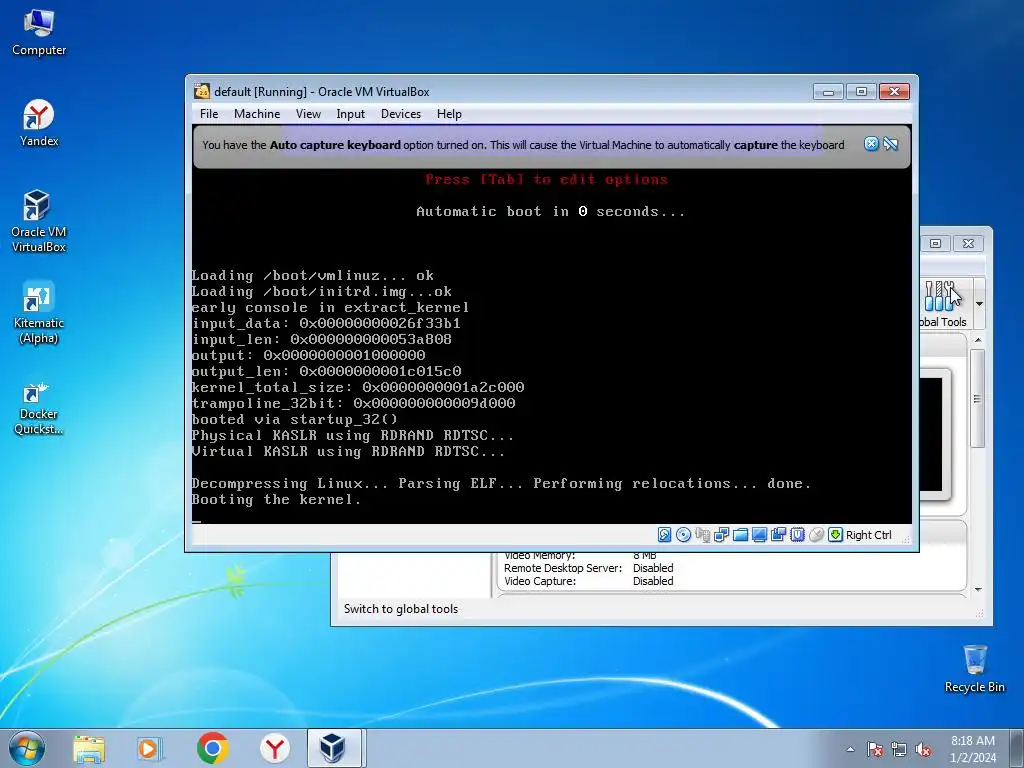Select the Recycle Bin desktop icon

pyautogui.click(x=974, y=669)
